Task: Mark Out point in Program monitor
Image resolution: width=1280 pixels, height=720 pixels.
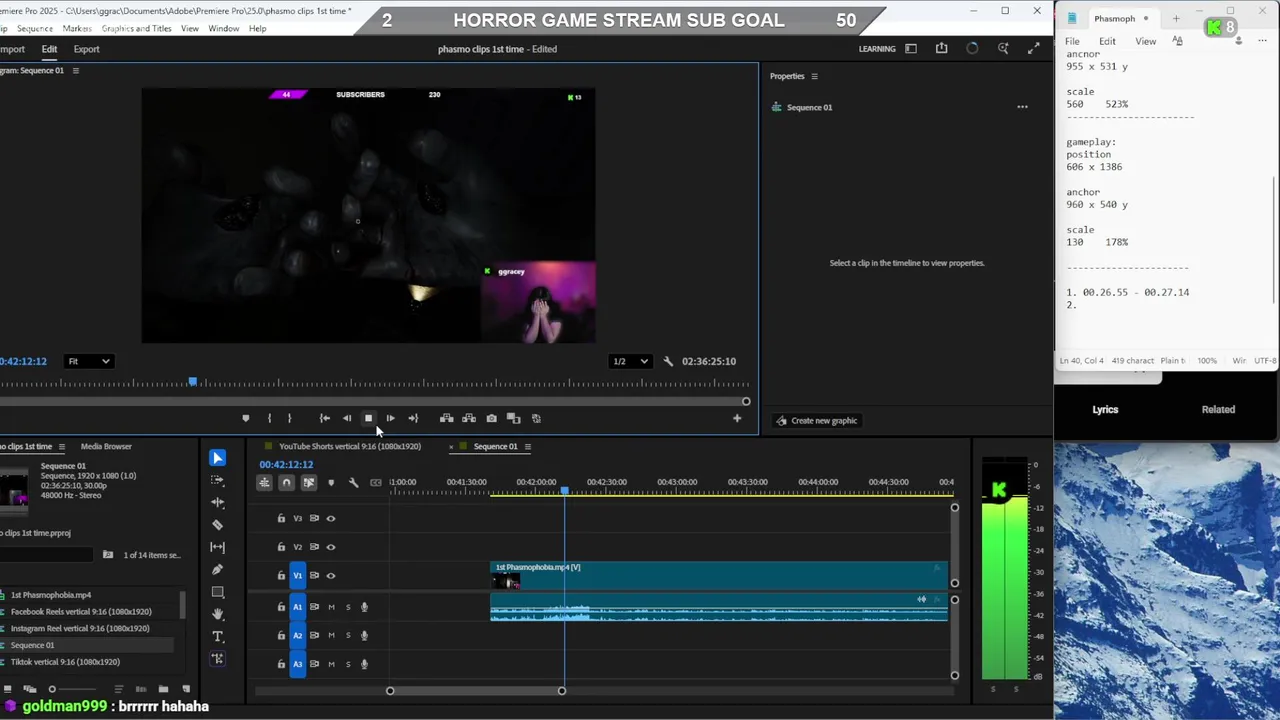Action: coord(289,418)
